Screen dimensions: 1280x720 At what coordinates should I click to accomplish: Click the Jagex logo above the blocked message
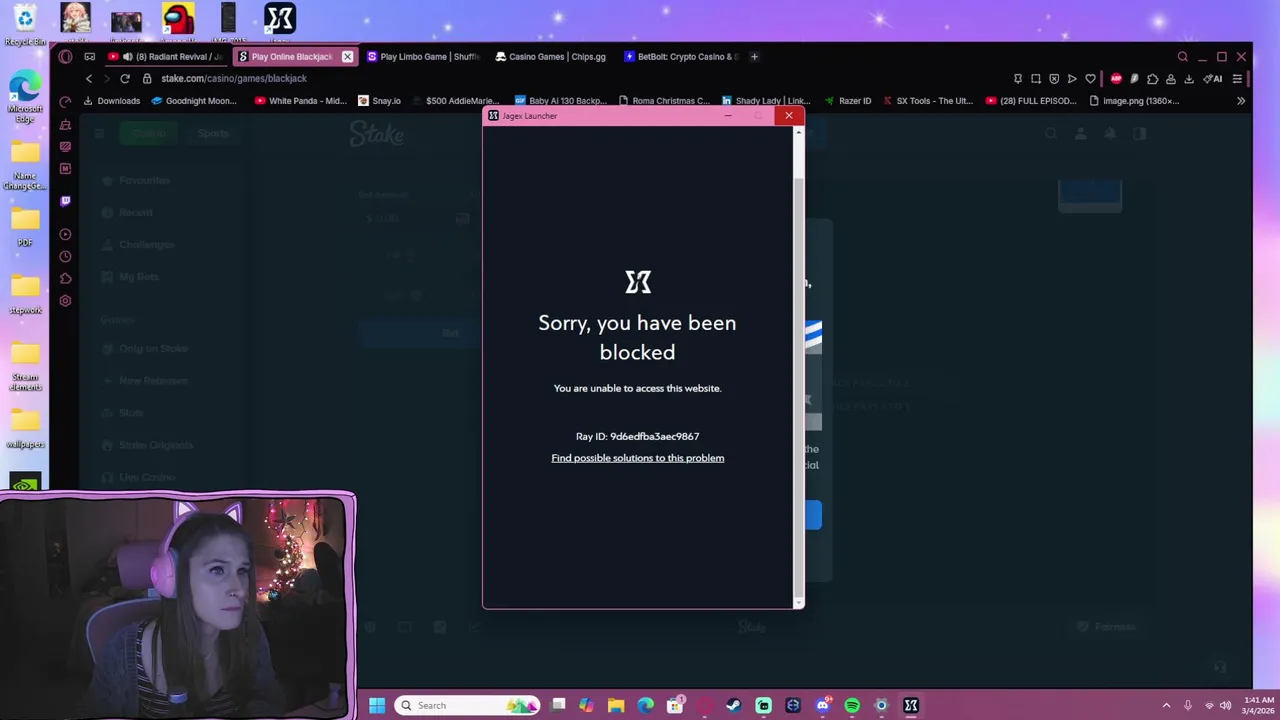(638, 282)
